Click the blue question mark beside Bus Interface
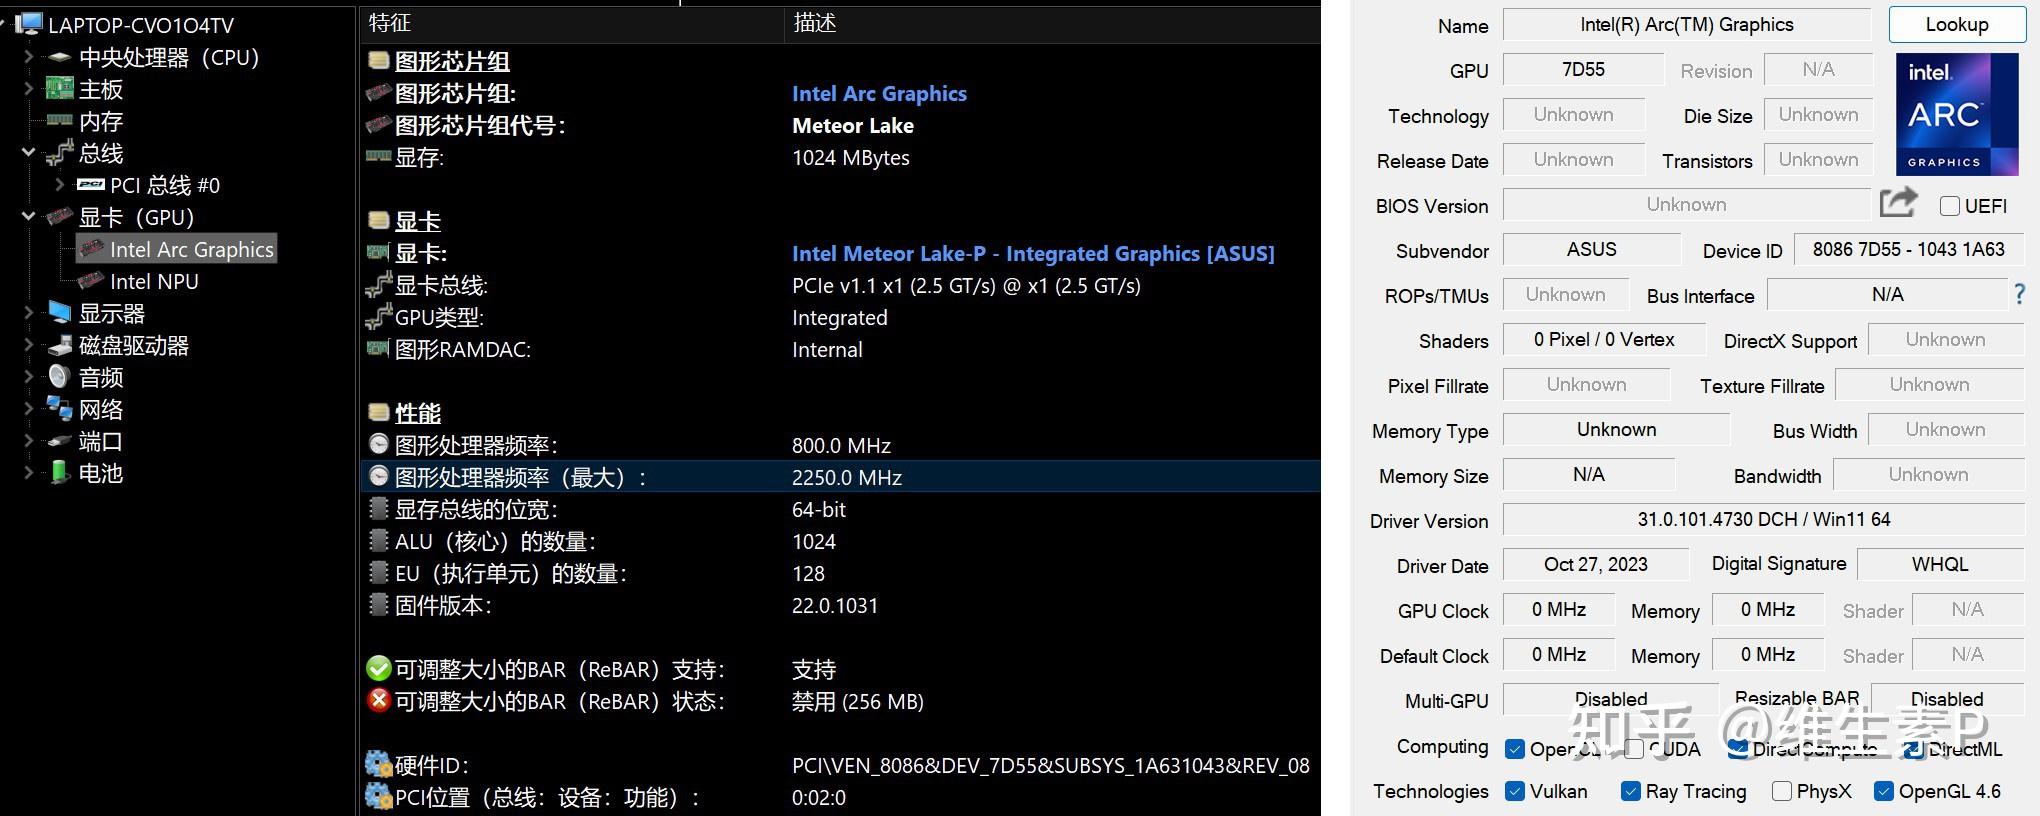This screenshot has height=816, width=2040. 2019,294
